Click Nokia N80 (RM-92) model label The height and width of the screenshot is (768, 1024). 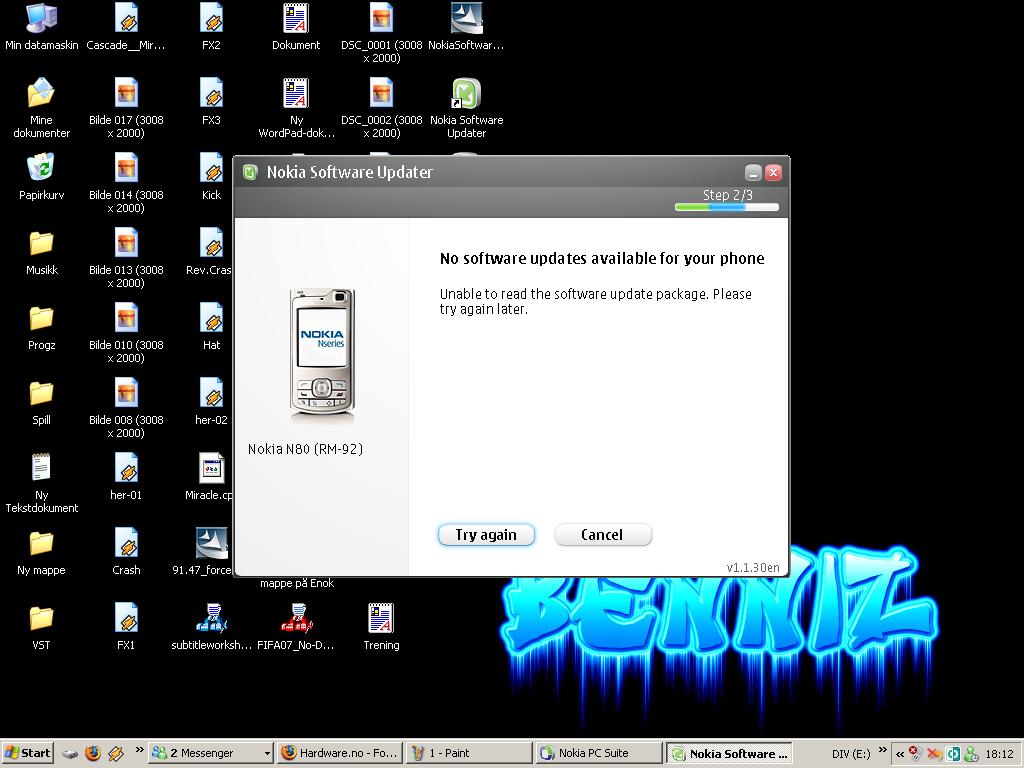(x=305, y=449)
